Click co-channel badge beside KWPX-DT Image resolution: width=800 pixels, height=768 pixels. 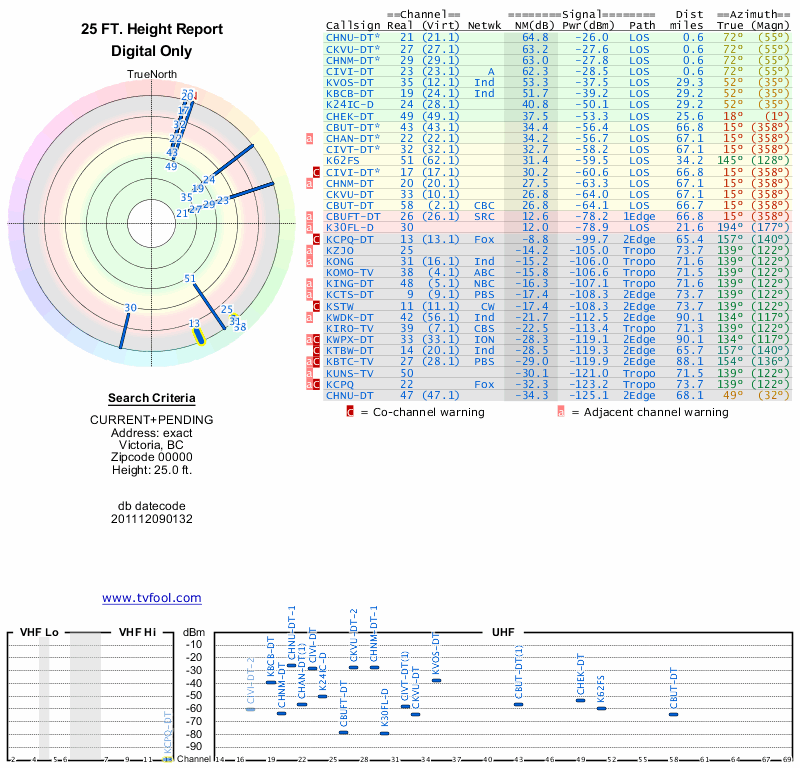[x=316, y=339]
